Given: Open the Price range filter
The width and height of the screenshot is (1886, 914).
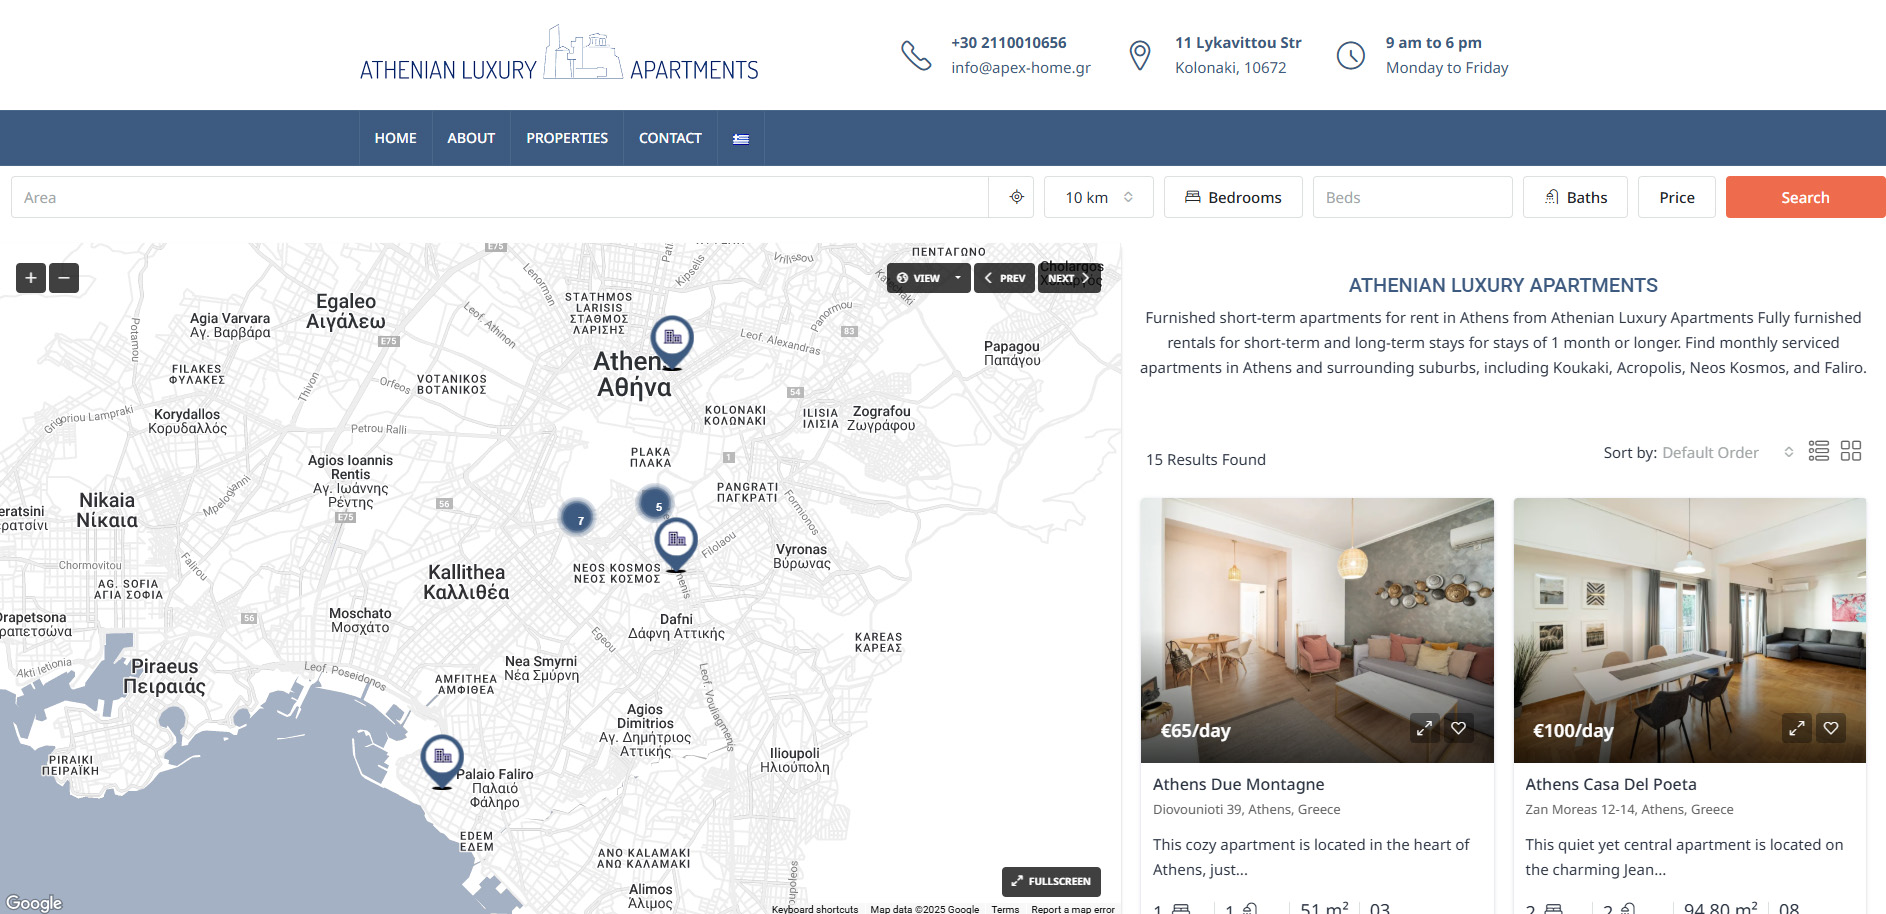Looking at the screenshot, I should [x=1676, y=197].
